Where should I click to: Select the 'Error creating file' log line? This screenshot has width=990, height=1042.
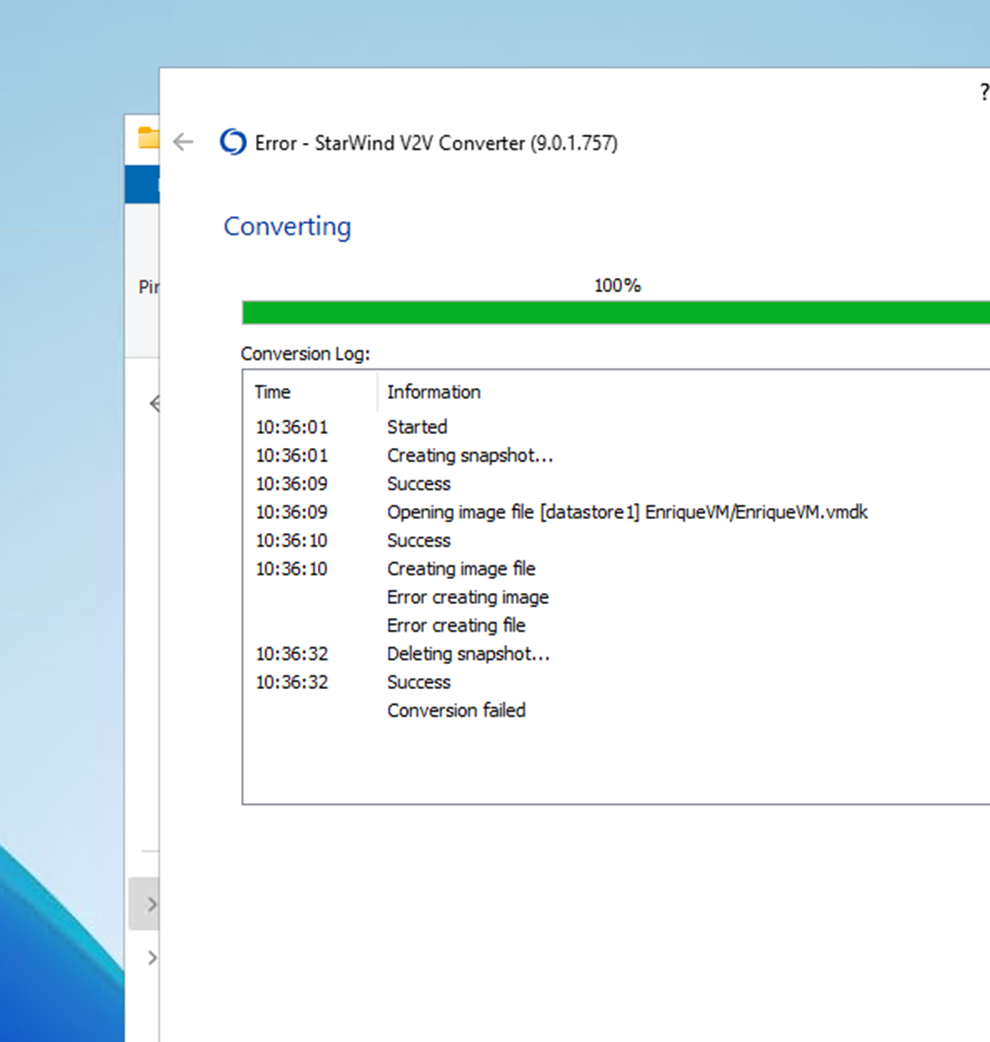point(456,625)
